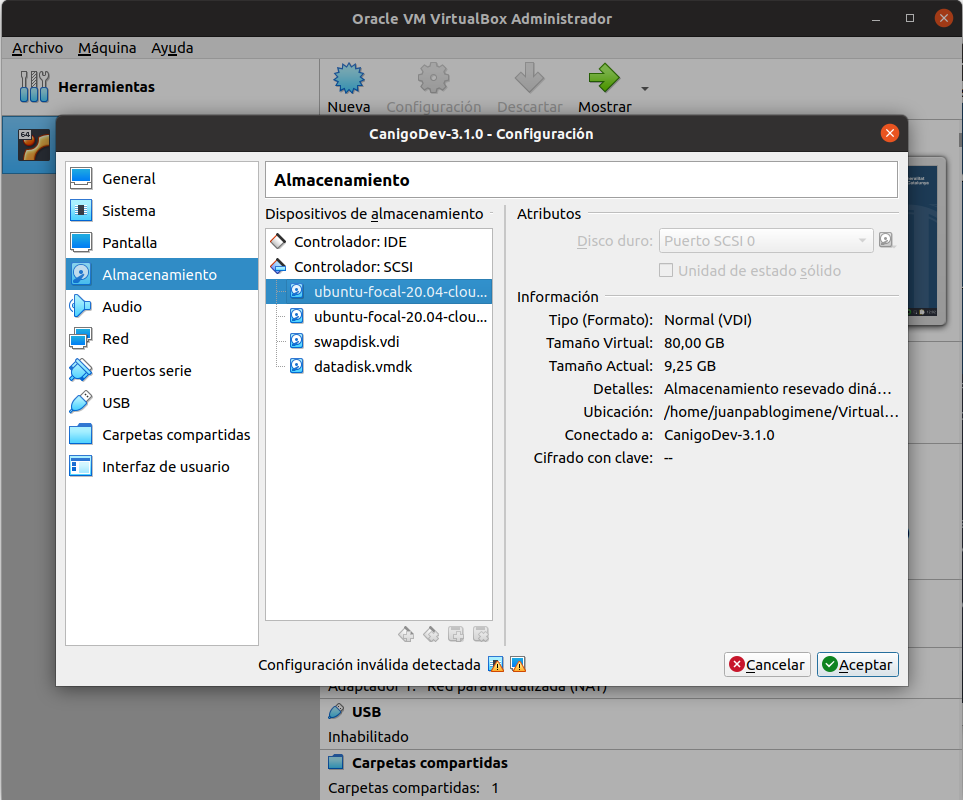The image size is (963, 800).
Task: Click the Descartar toolbar button
Action: tap(529, 88)
